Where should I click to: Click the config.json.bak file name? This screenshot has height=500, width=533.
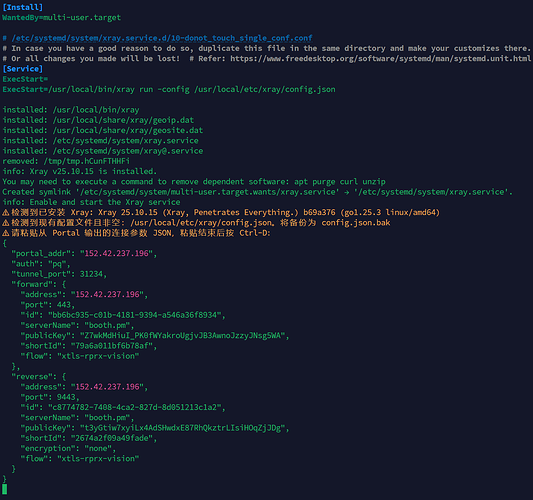356,223
